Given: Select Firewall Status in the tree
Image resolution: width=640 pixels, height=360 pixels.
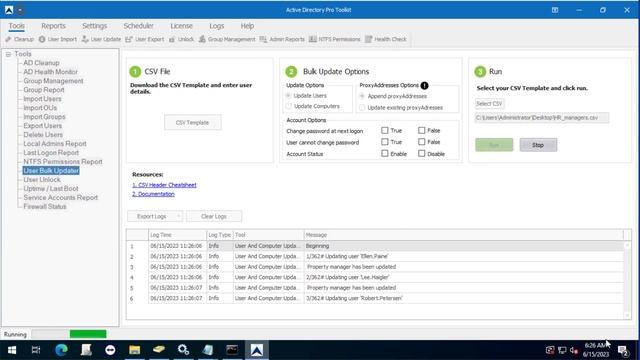Looking at the screenshot, I should [x=44, y=207].
